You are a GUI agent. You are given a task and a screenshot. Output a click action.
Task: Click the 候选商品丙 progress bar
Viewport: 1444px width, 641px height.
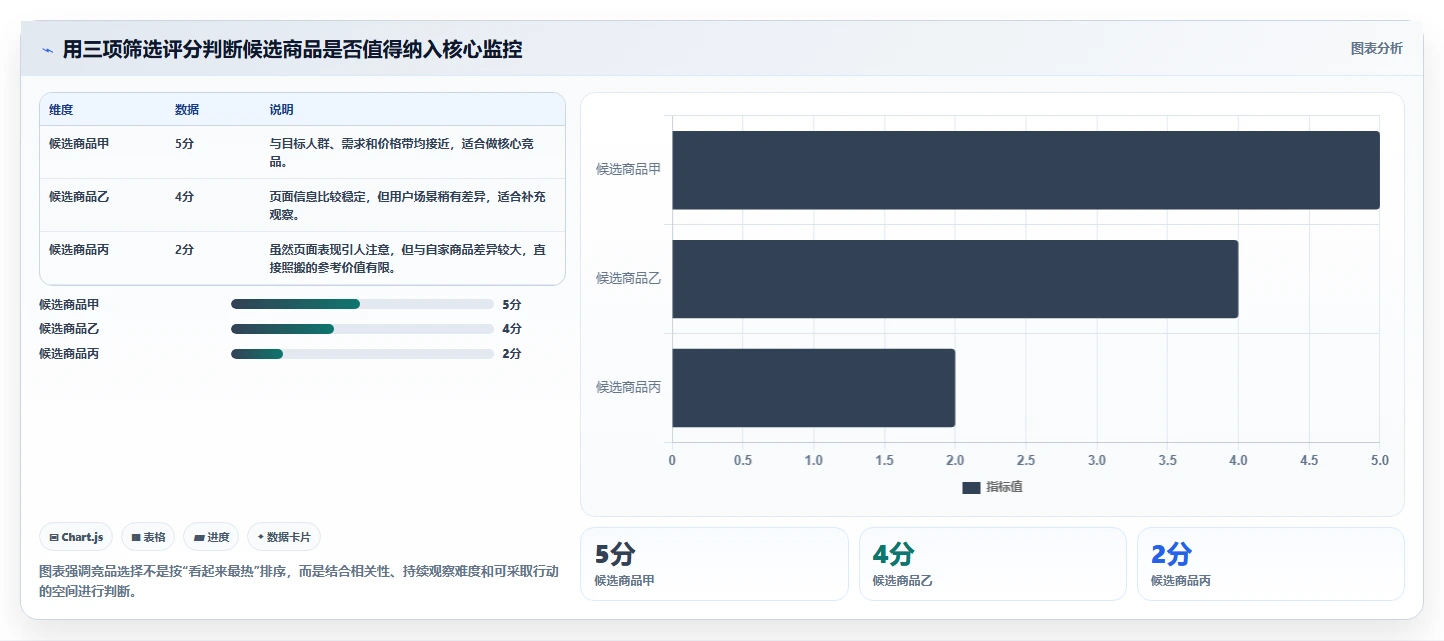[362, 353]
